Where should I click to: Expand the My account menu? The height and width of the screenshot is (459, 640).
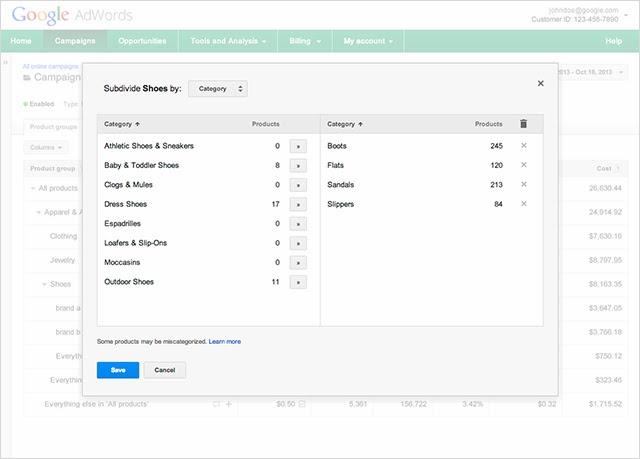pyautogui.click(x=368, y=41)
